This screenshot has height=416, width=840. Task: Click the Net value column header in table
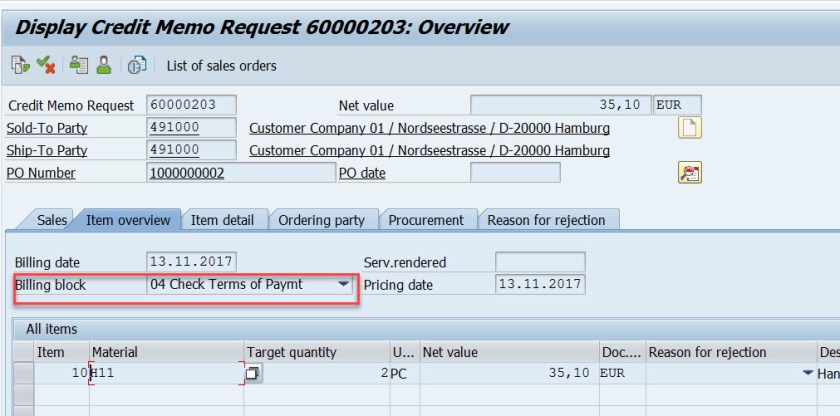(x=509, y=352)
